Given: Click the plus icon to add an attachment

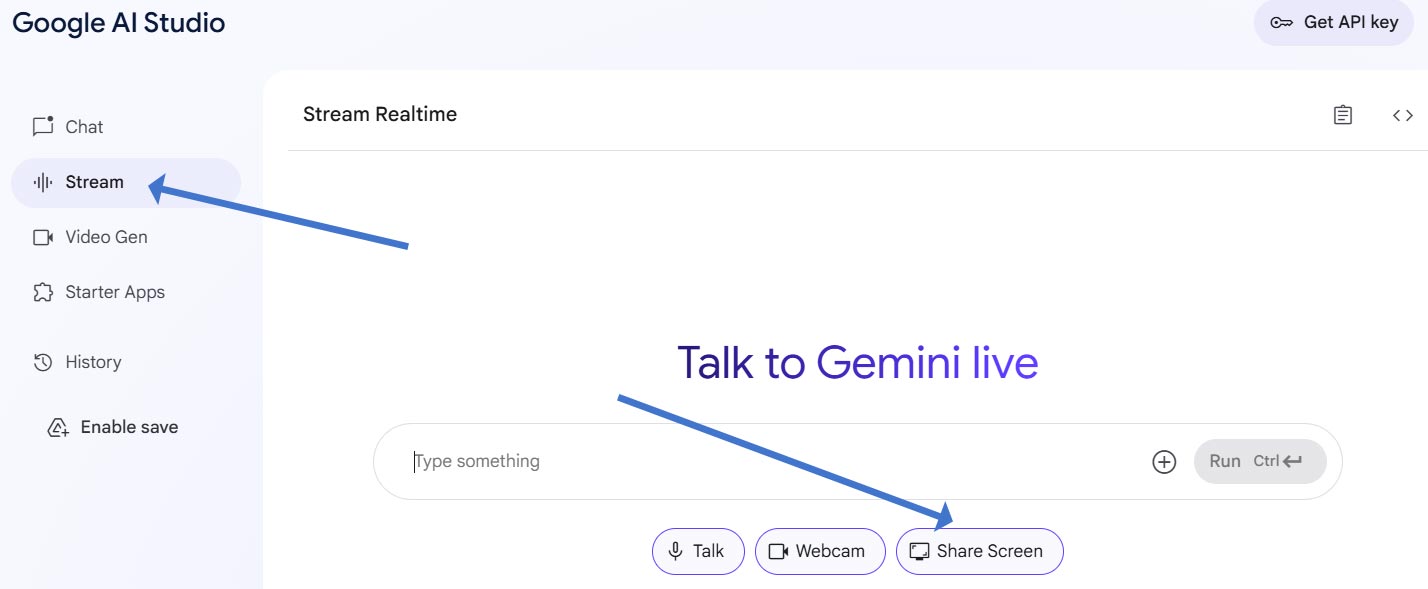Looking at the screenshot, I should (x=1164, y=462).
